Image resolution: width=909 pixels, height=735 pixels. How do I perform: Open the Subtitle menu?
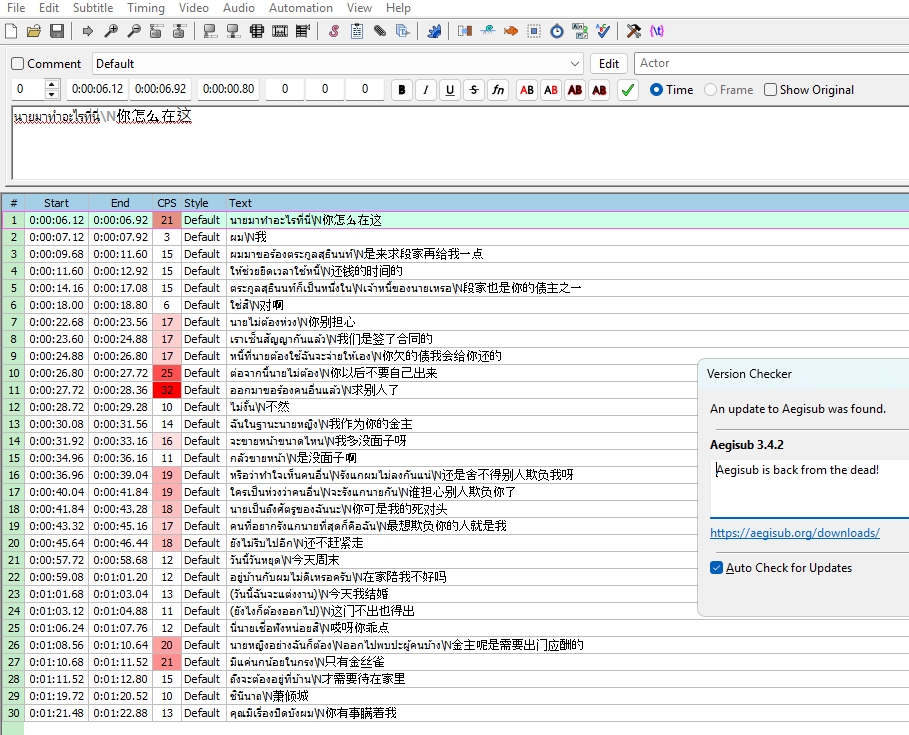click(x=93, y=8)
